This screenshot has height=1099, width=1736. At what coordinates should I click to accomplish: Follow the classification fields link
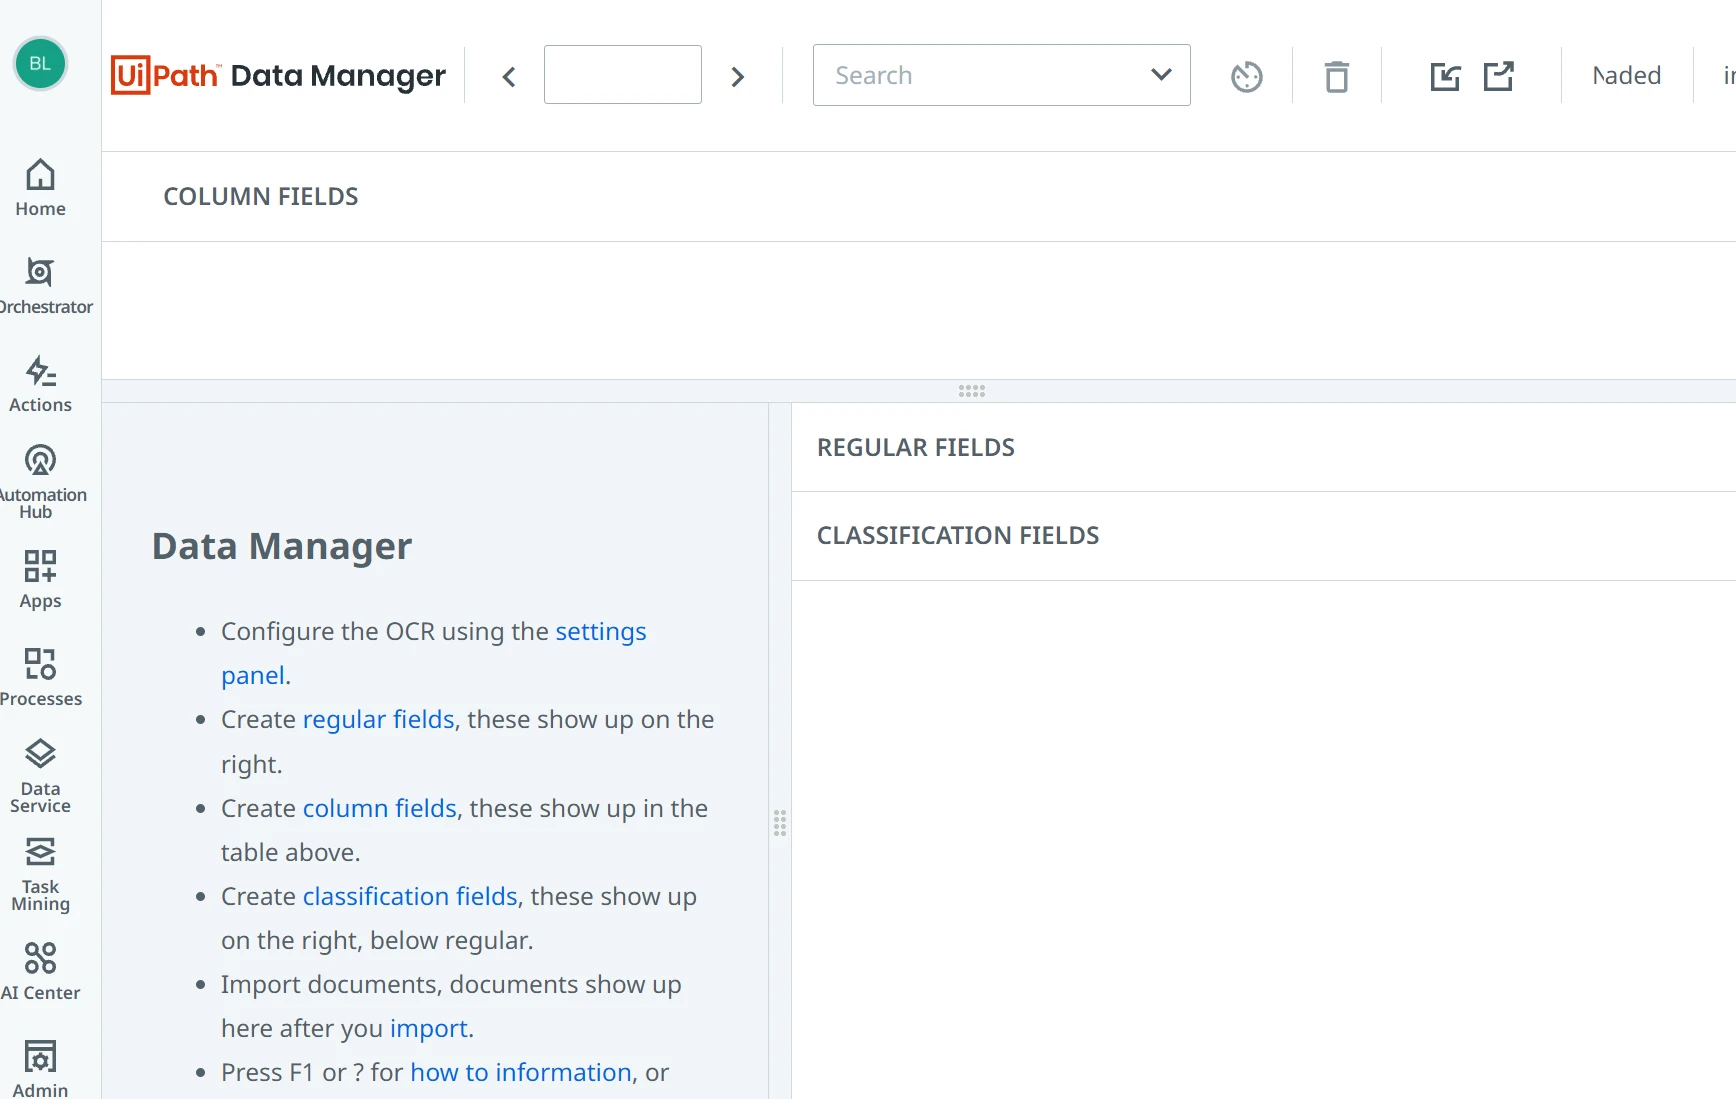tap(411, 897)
